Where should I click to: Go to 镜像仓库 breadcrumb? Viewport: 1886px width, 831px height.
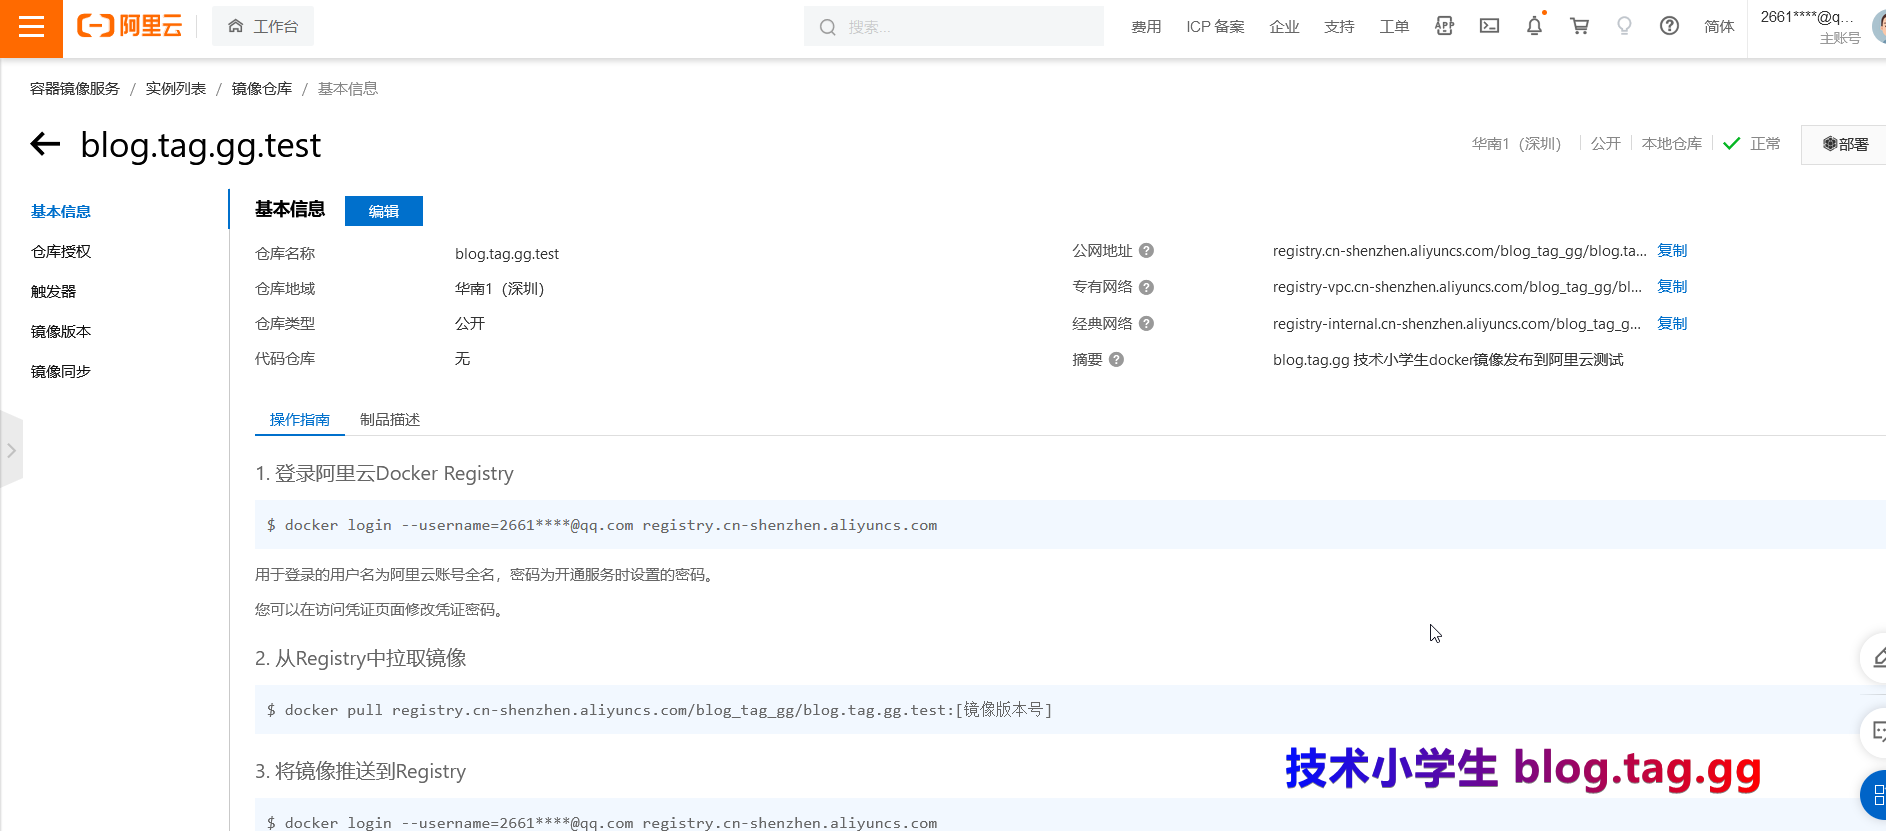click(x=262, y=89)
